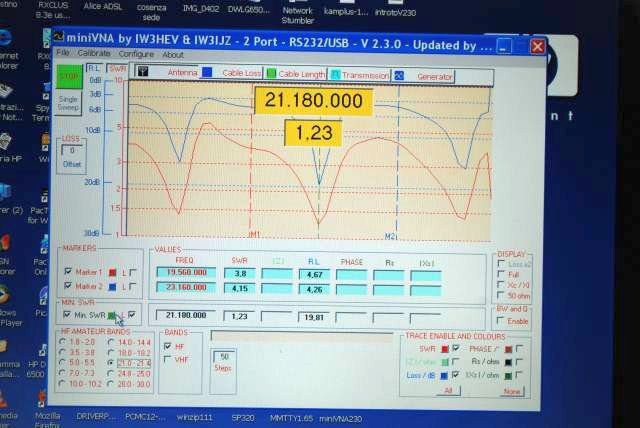Click the blue Marker 2 colour swatch
The image size is (640, 428).
coord(113,287)
